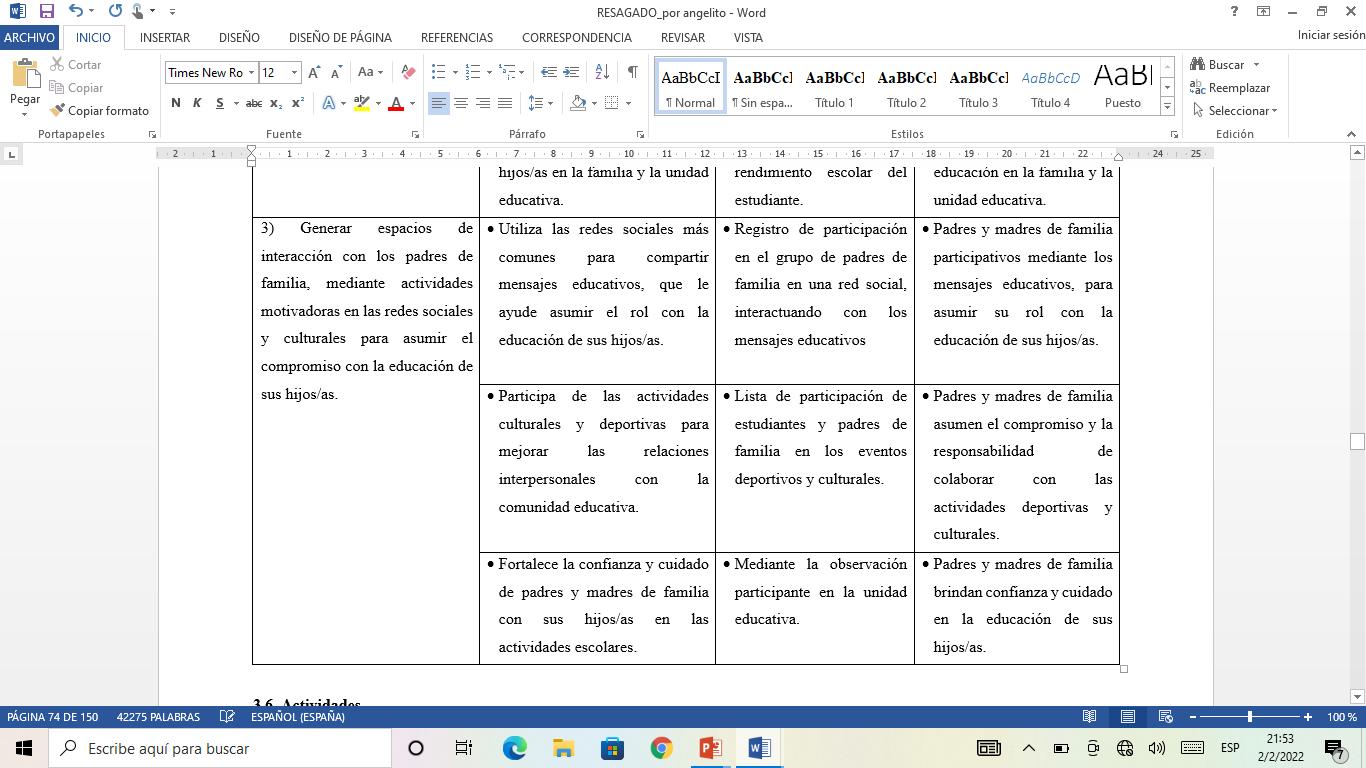Save the document with the floppy disk icon
The width and height of the screenshot is (1366, 768).
(x=47, y=12)
